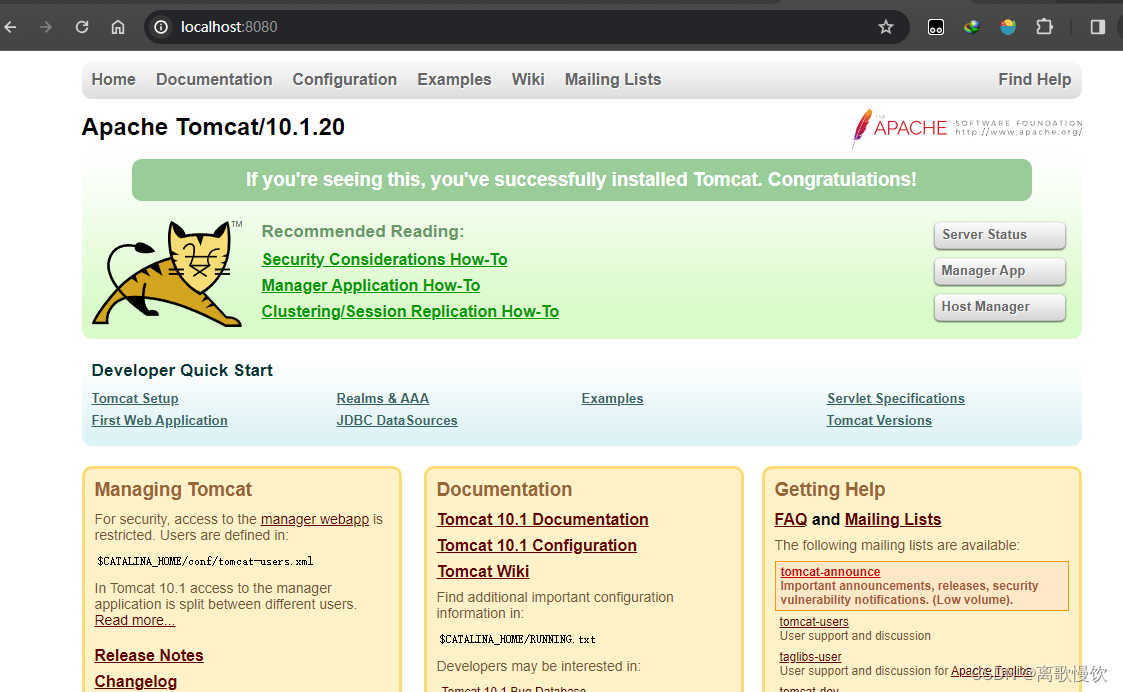
Task: Open the Home navigation item
Action: tap(113, 80)
